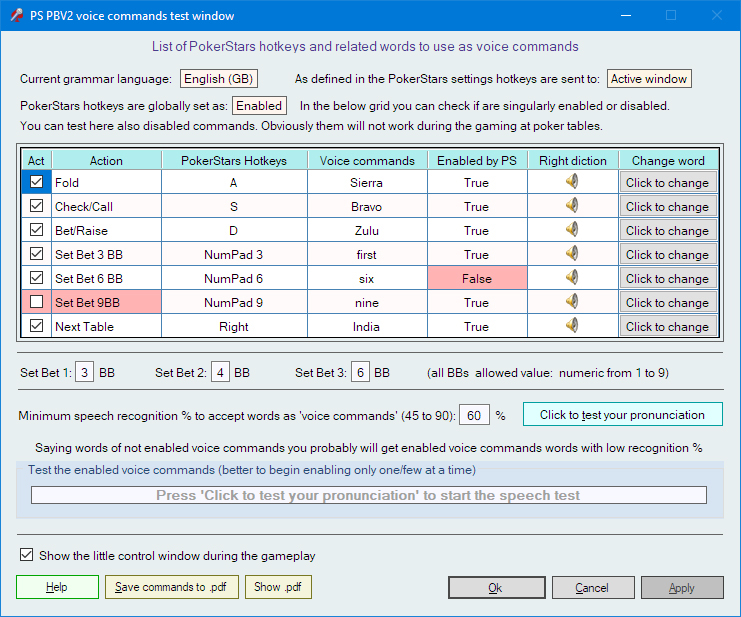The height and width of the screenshot is (617, 741).
Task: Click the Enabled global hotkeys box
Action: [259, 105]
